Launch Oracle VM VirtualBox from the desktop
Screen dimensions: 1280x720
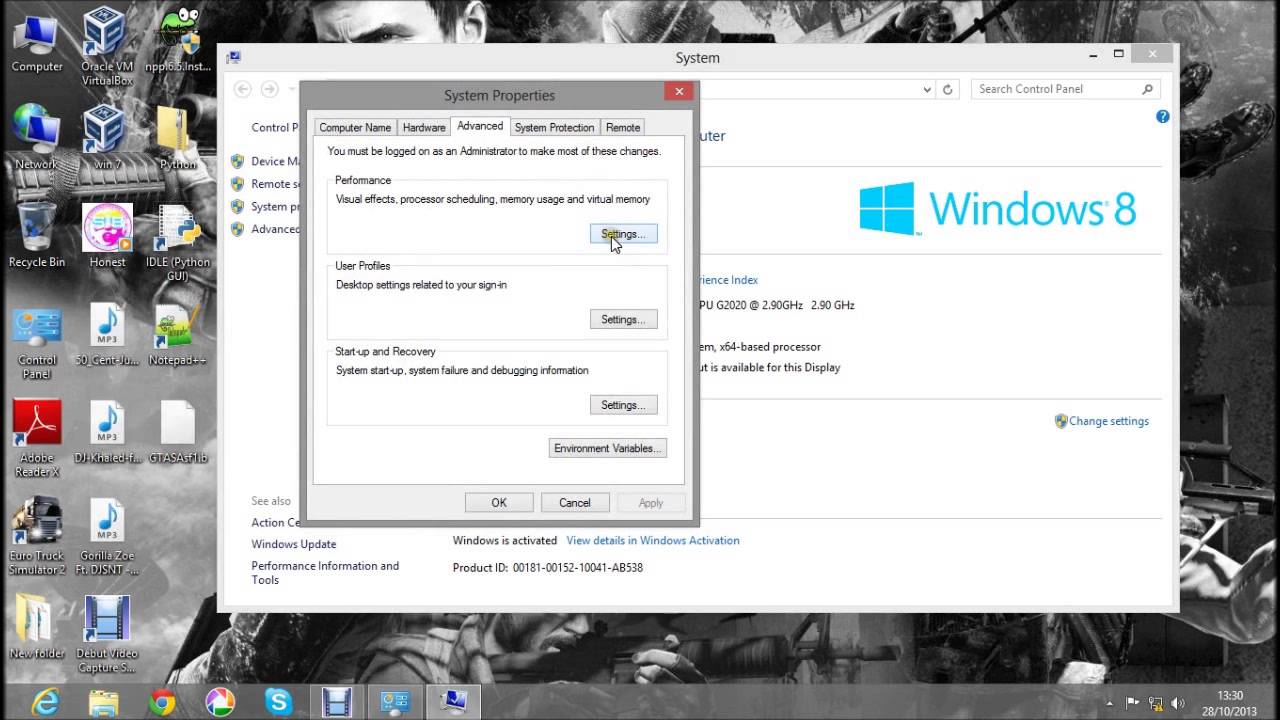click(x=107, y=46)
